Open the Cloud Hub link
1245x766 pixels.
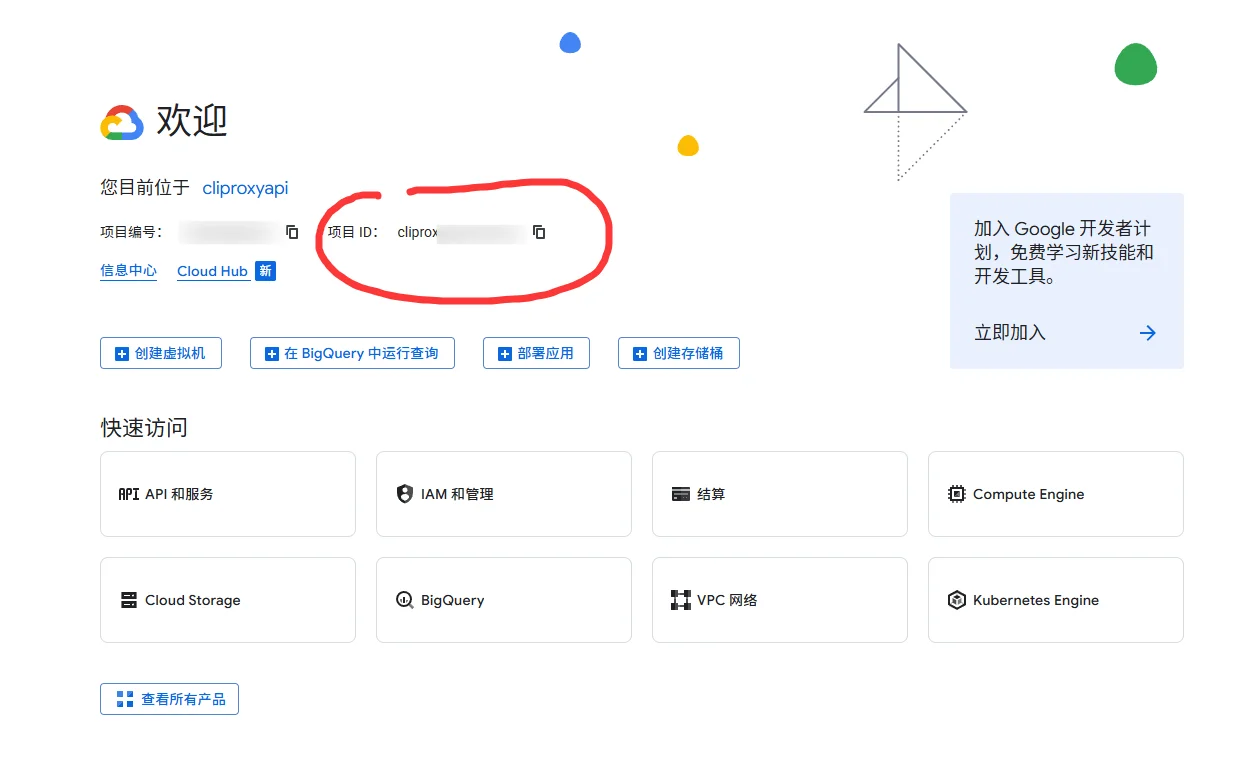click(x=212, y=271)
